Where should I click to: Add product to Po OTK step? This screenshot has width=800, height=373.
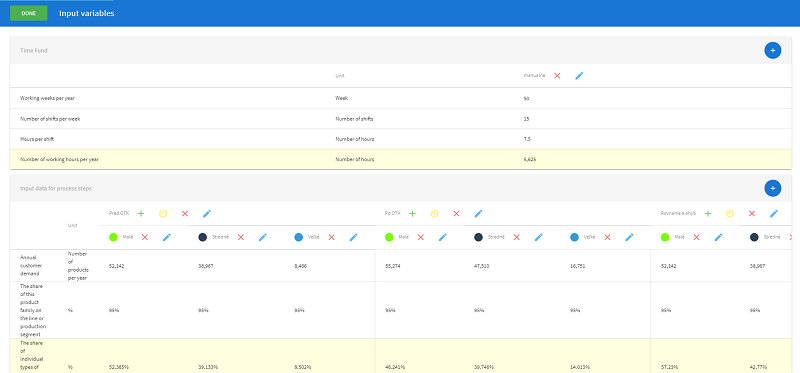[412, 213]
